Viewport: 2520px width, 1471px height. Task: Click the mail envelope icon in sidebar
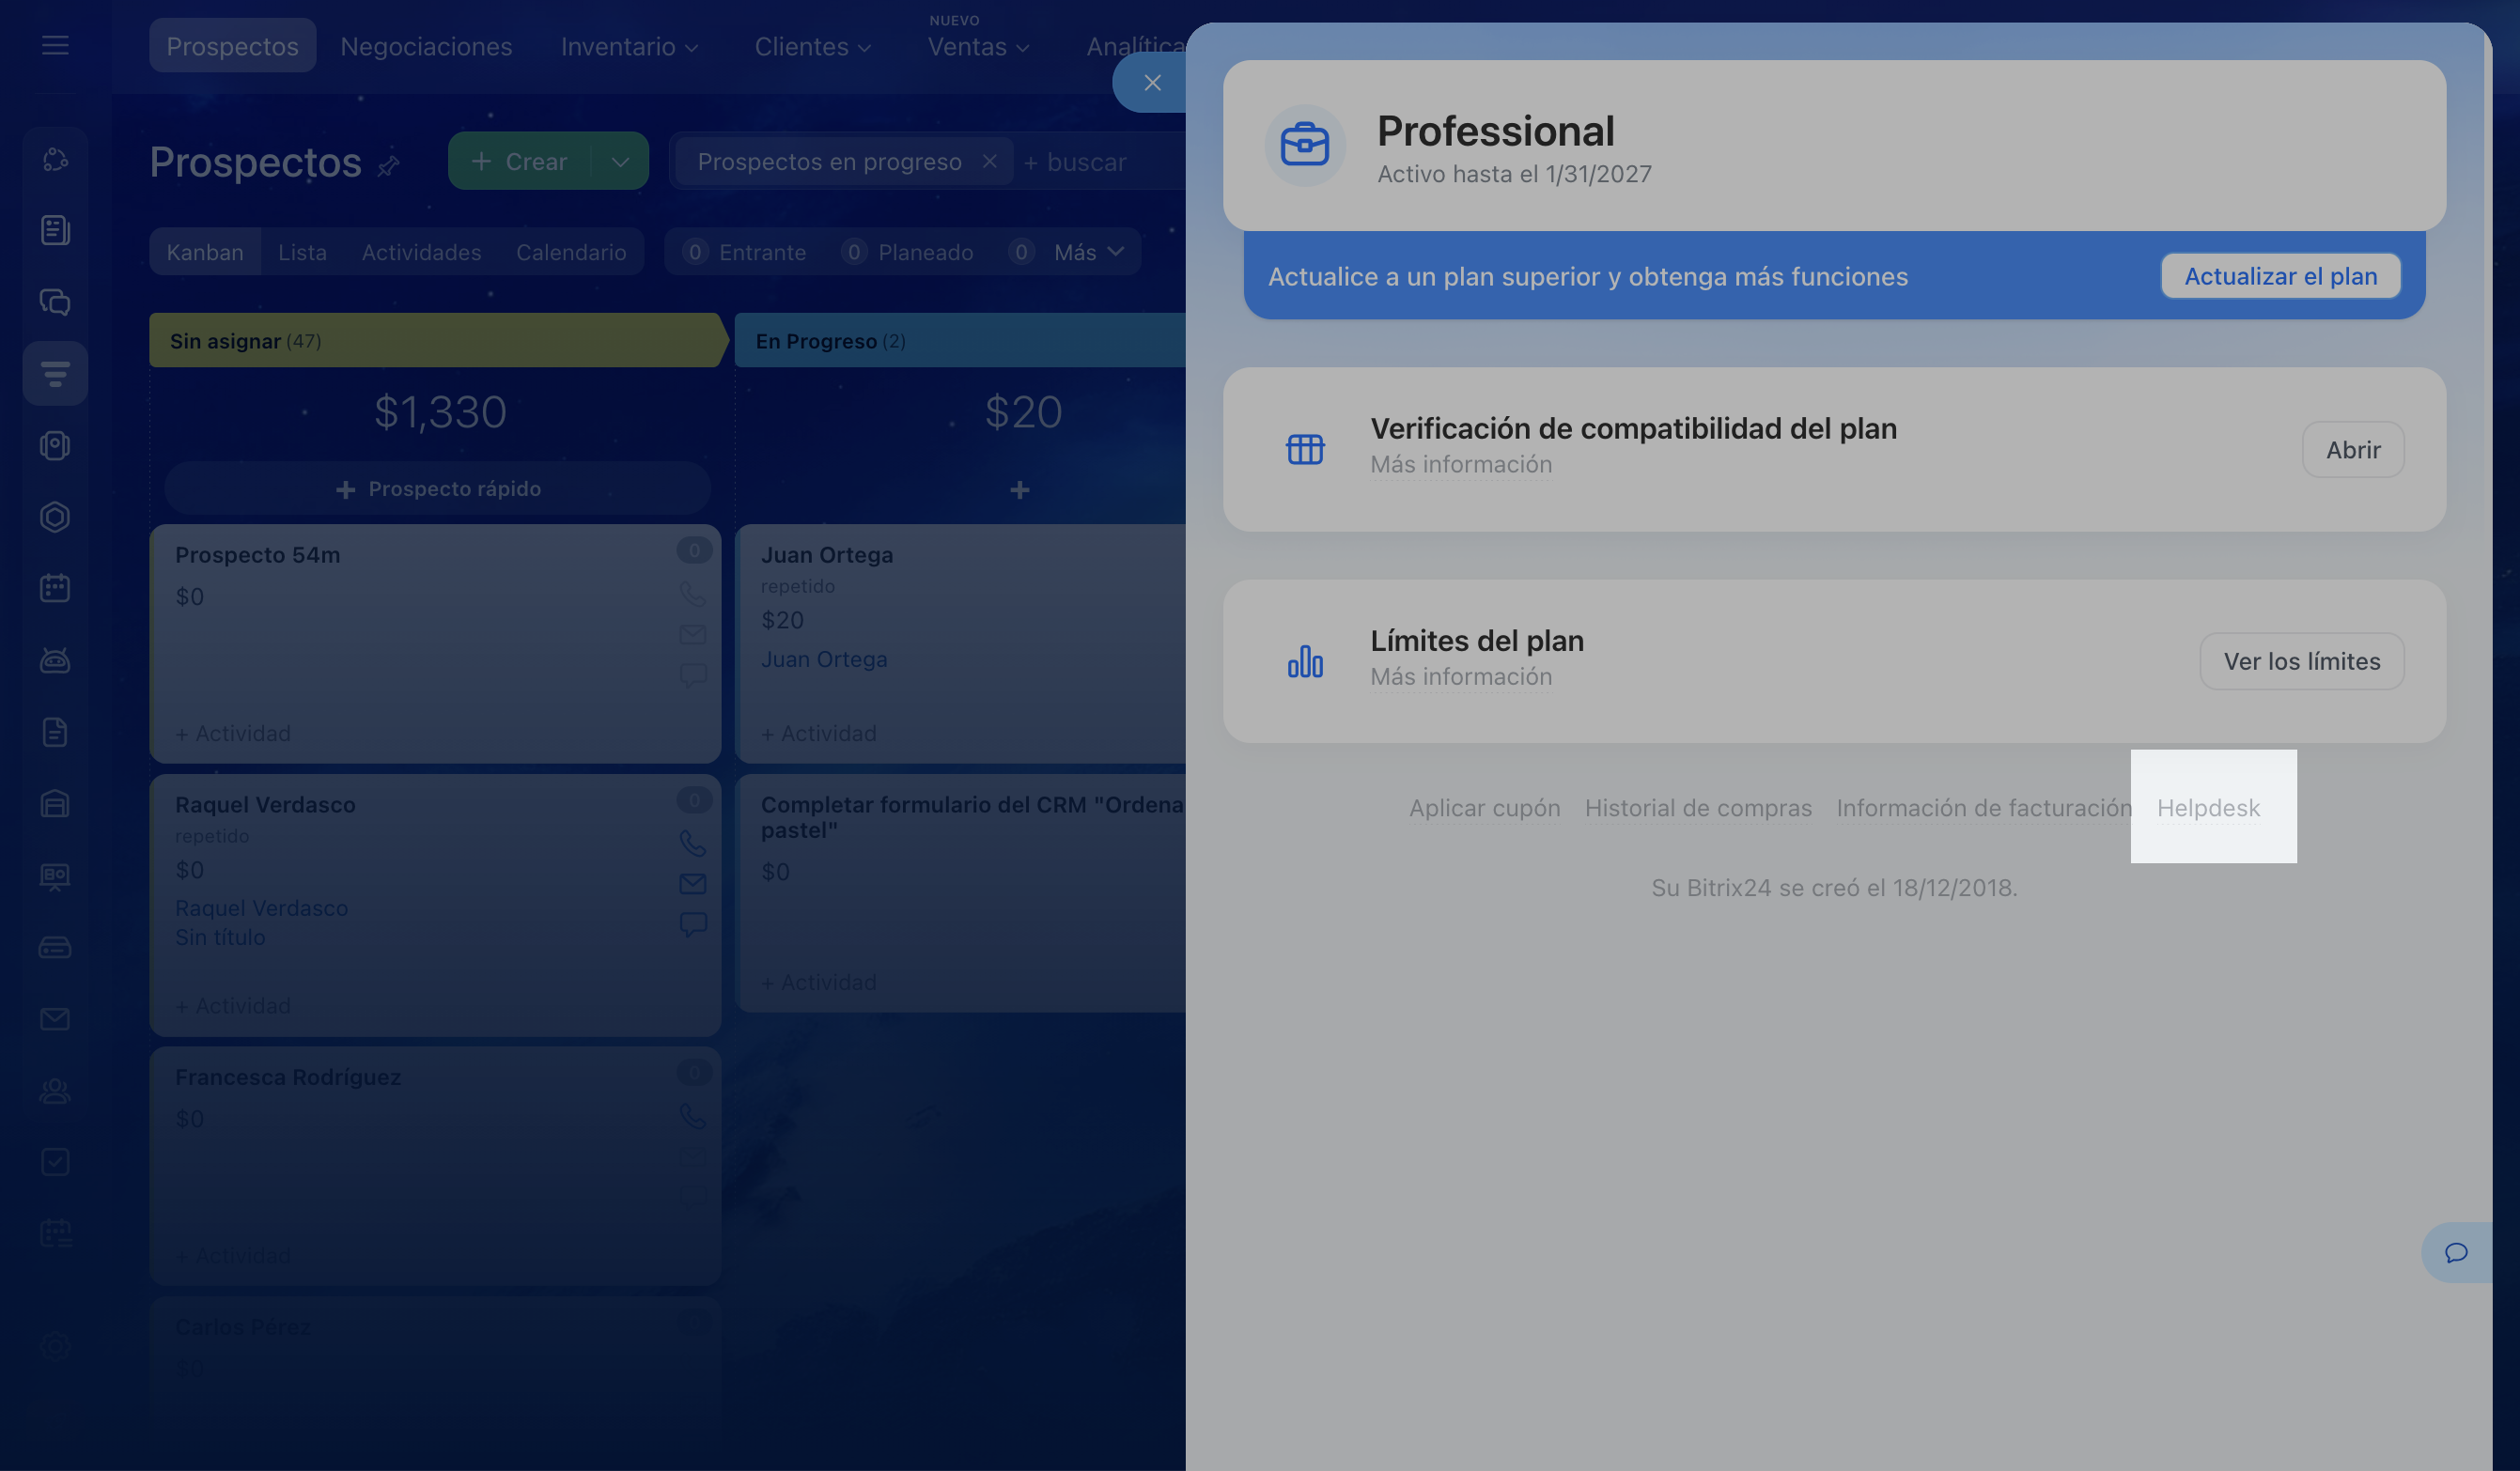point(55,1019)
